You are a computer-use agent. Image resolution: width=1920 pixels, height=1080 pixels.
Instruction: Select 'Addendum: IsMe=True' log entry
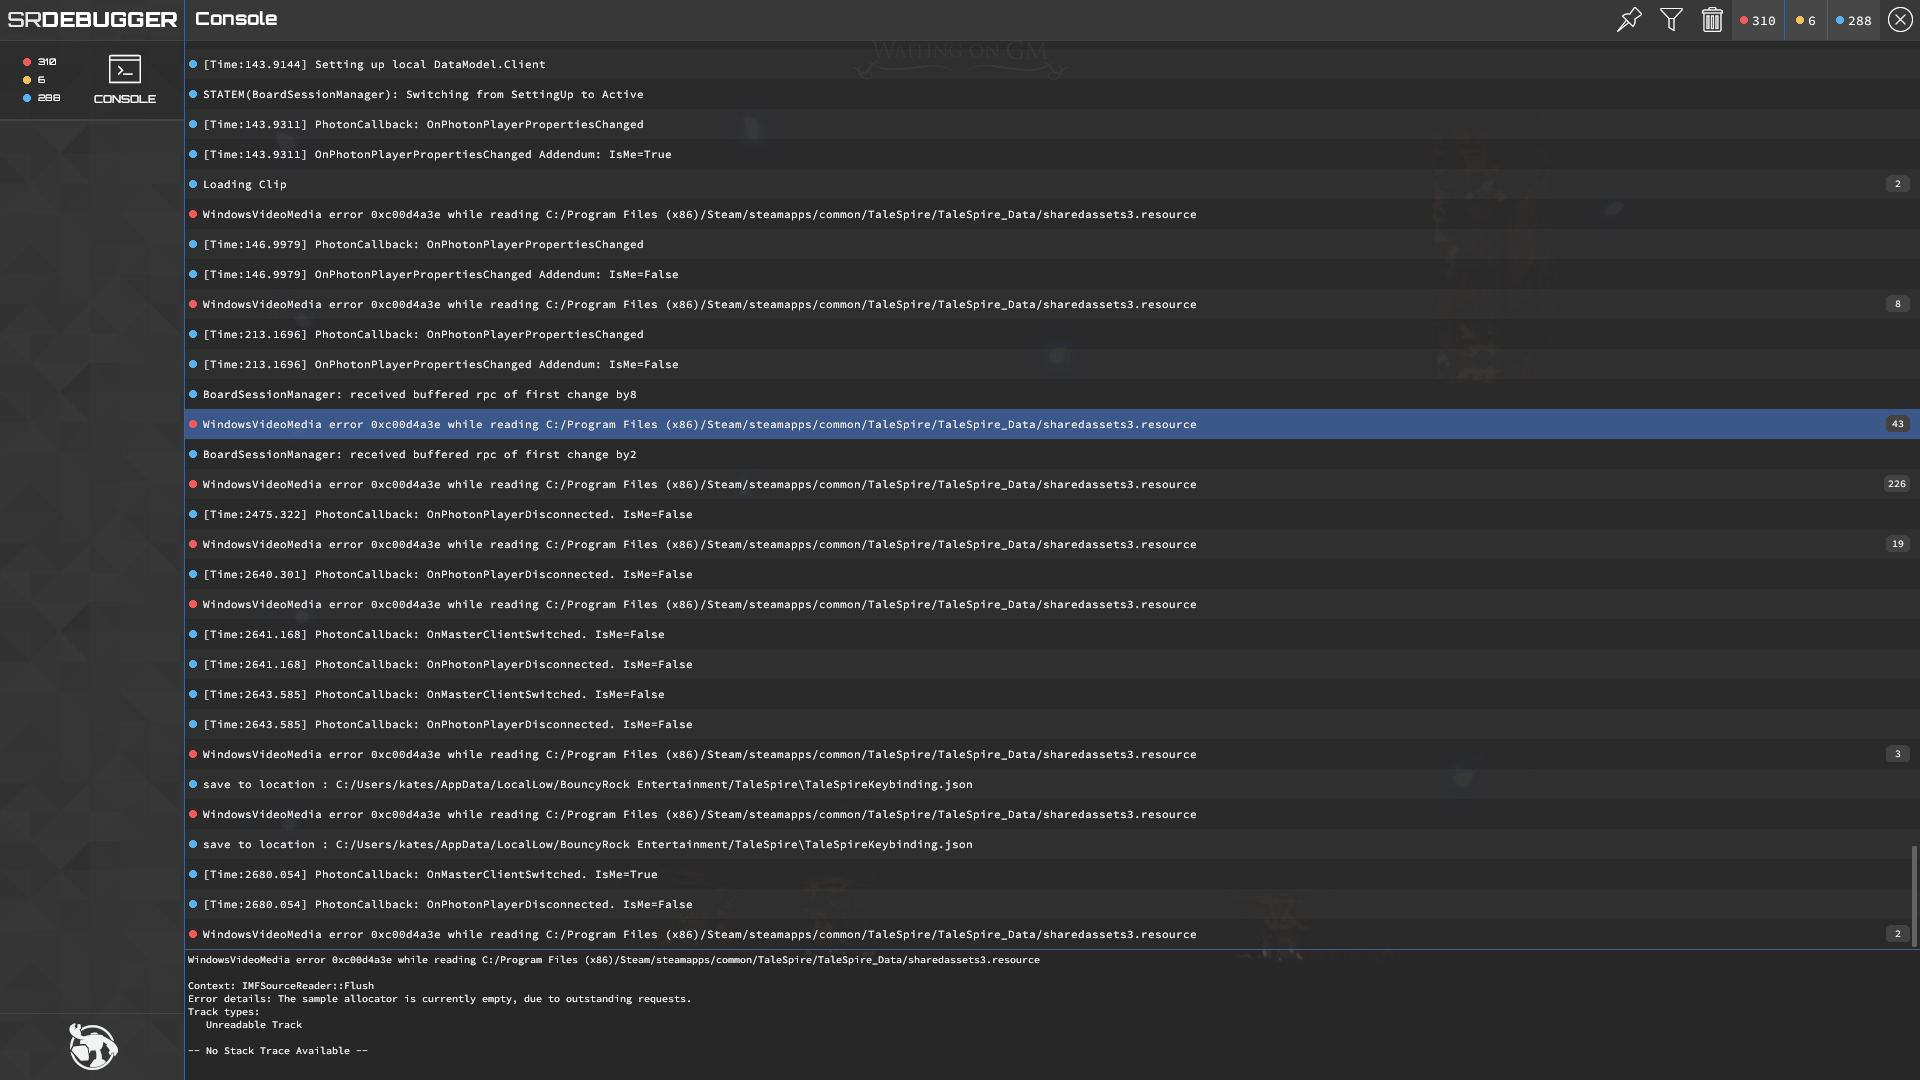(x=1050, y=154)
